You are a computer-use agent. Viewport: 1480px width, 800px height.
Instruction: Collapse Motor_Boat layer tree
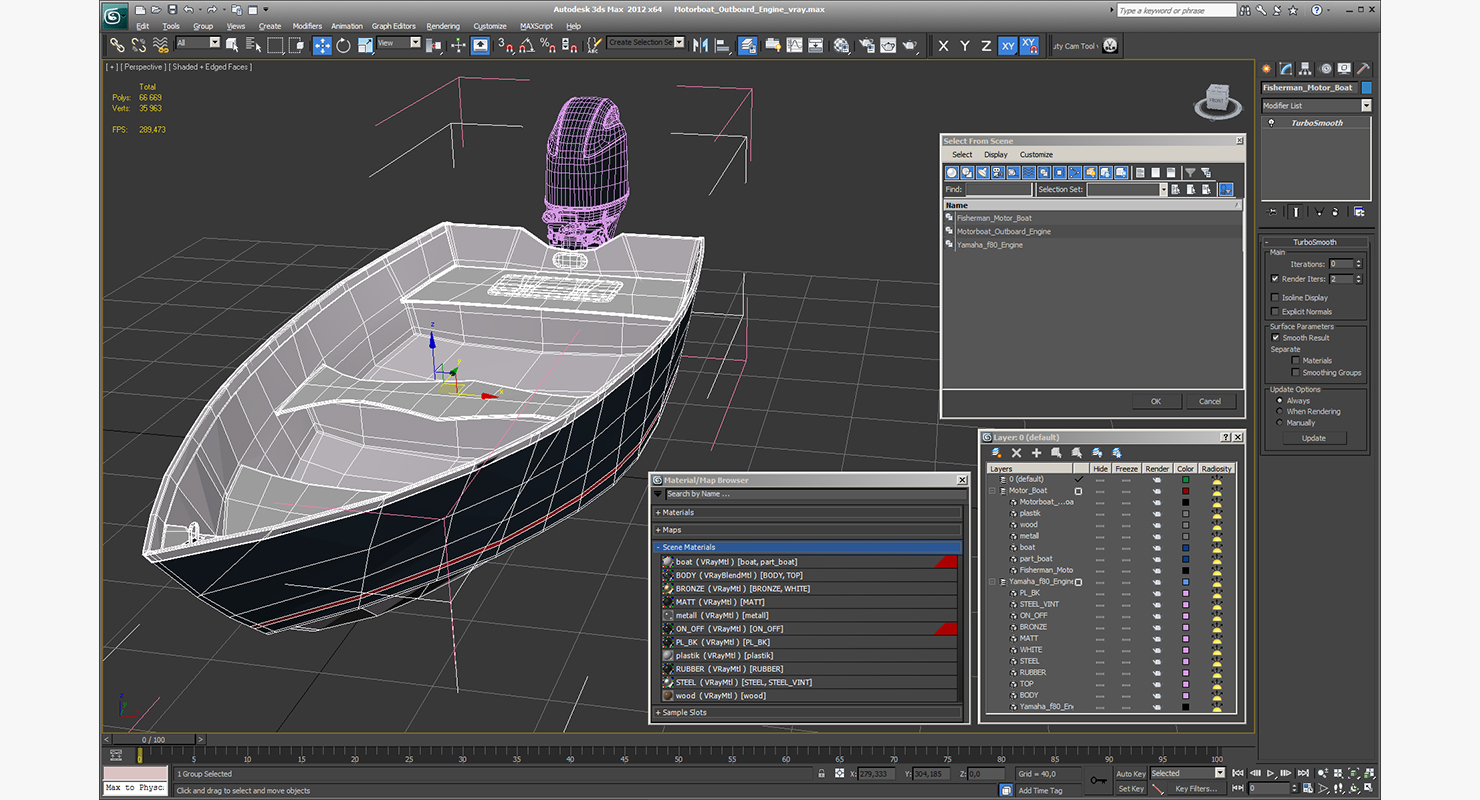coord(993,491)
